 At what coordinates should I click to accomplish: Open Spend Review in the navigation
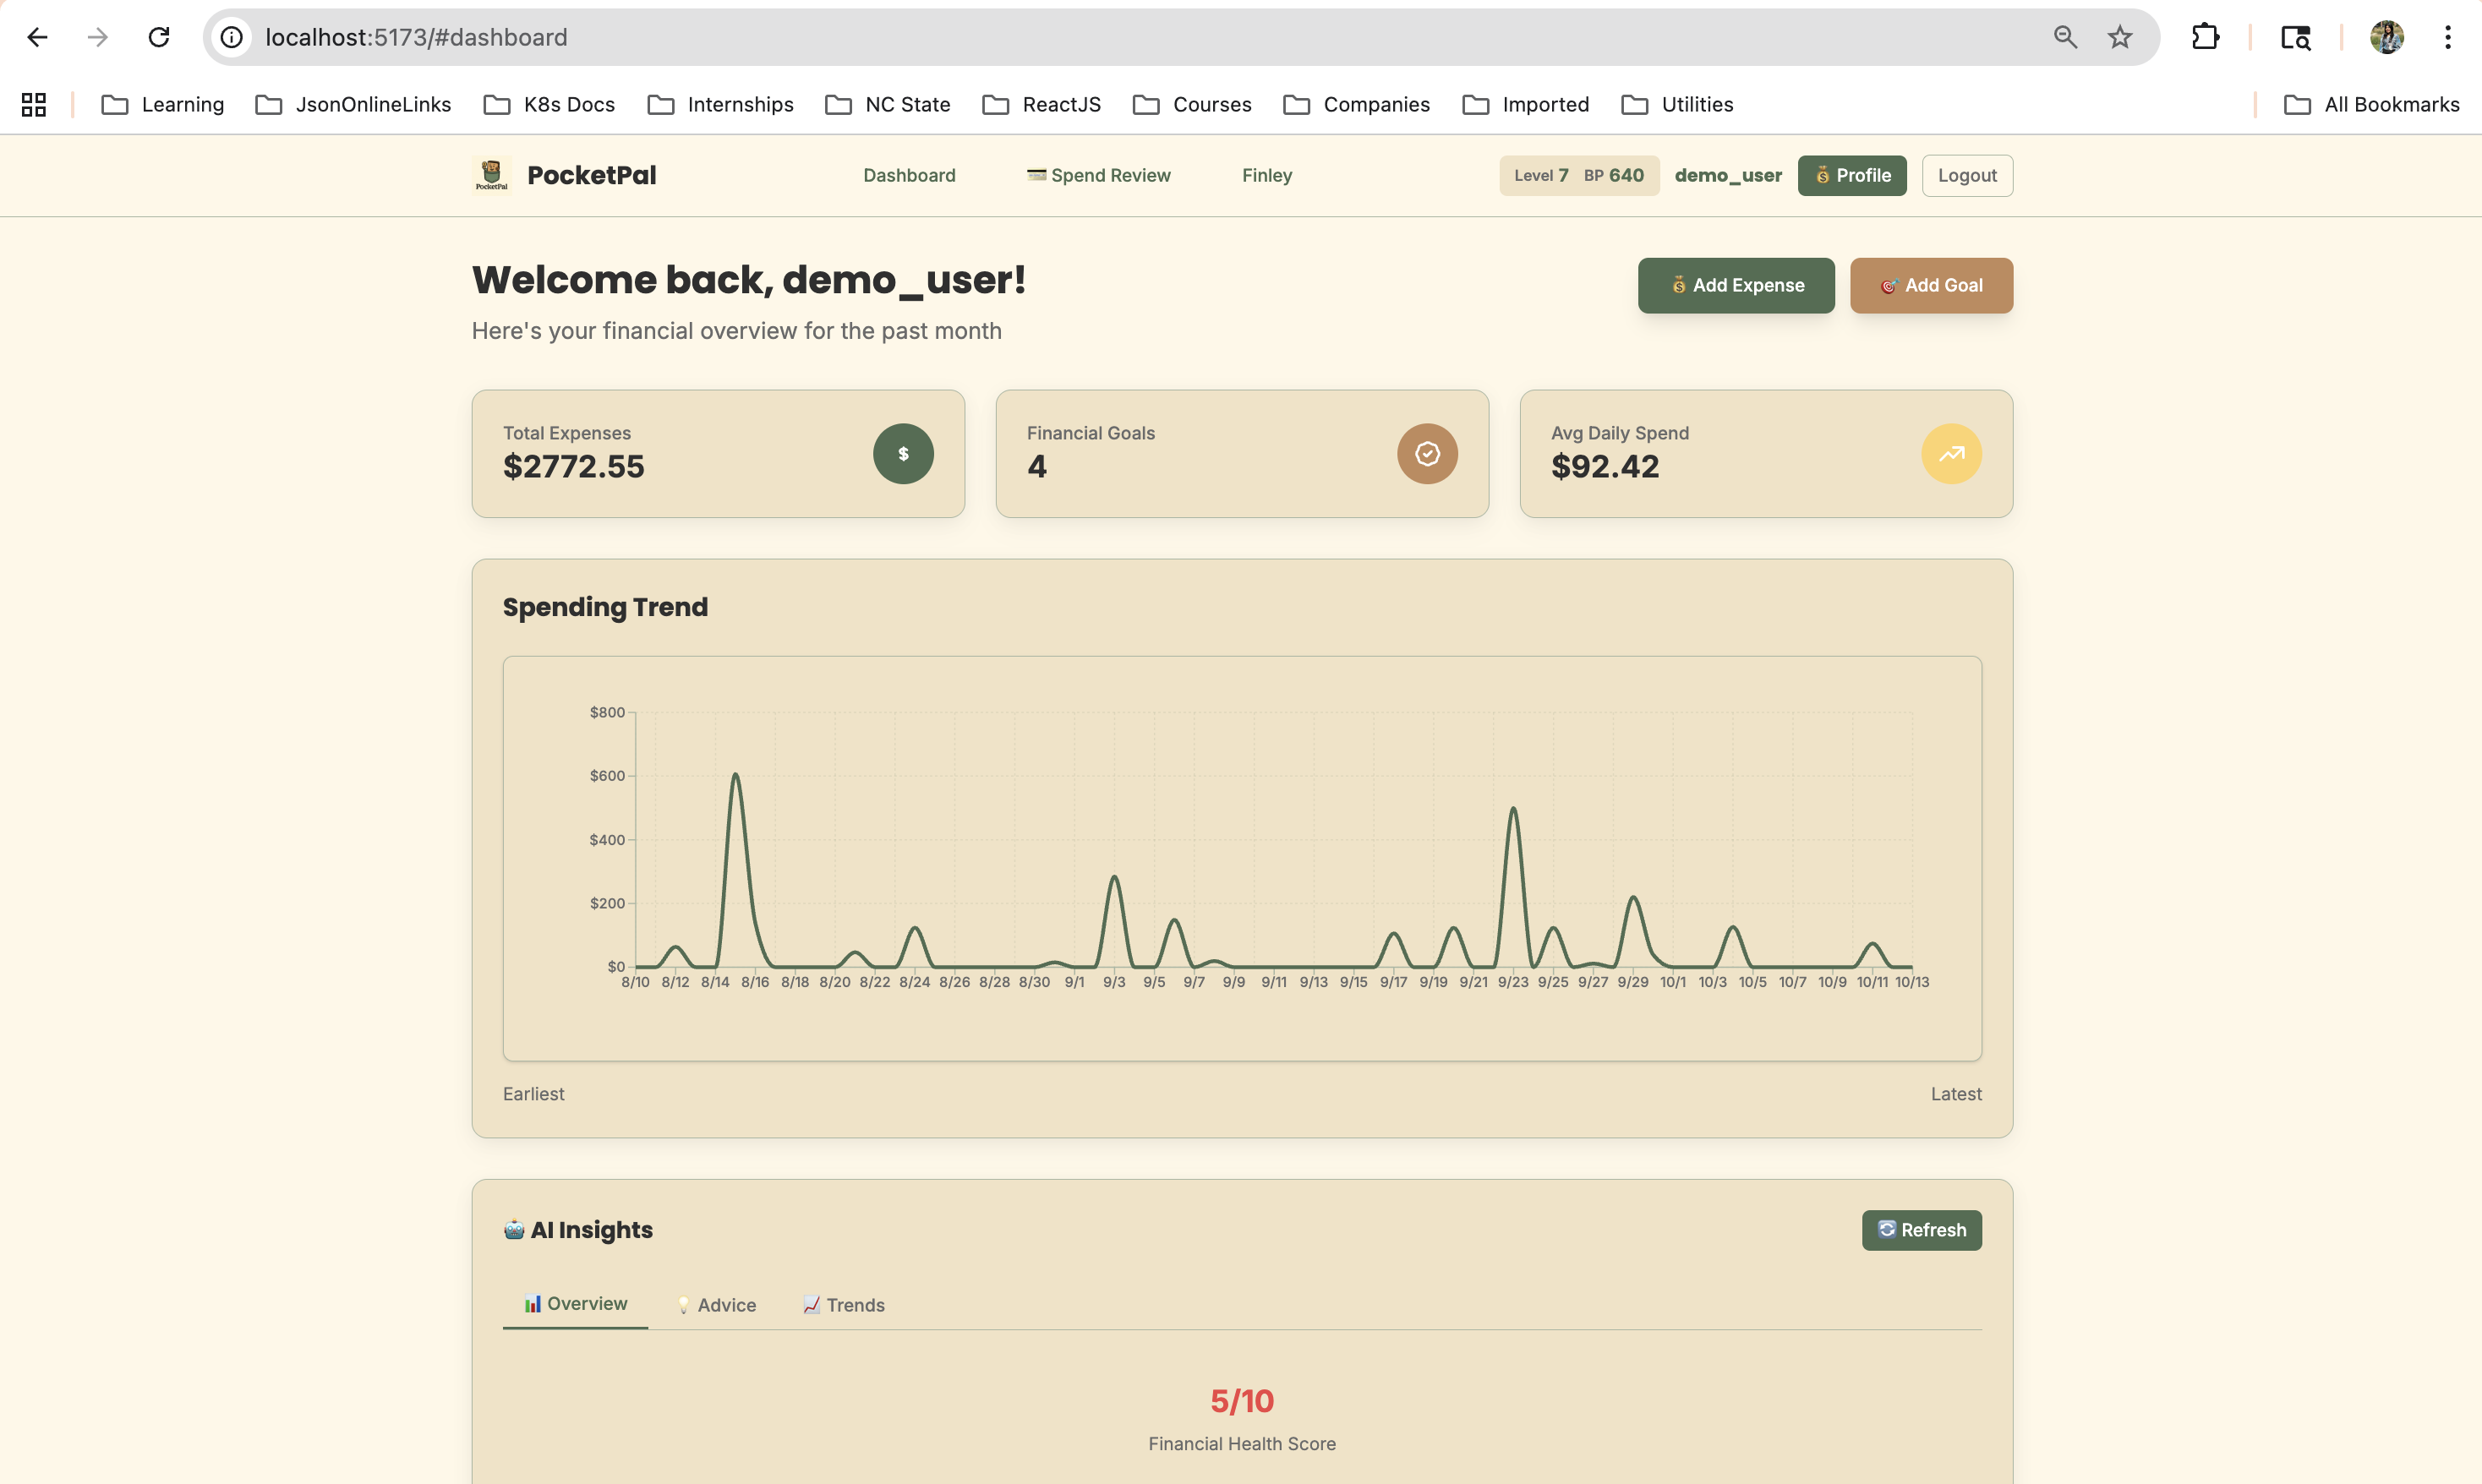click(1098, 175)
